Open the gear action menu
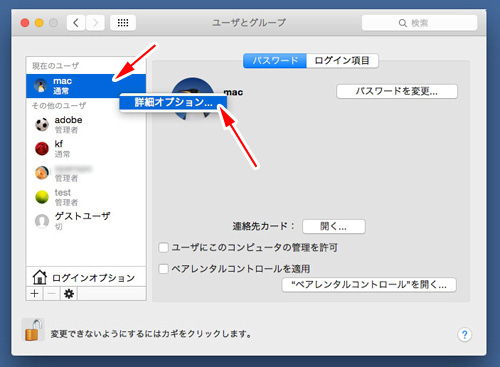The width and height of the screenshot is (500, 367). tap(69, 294)
